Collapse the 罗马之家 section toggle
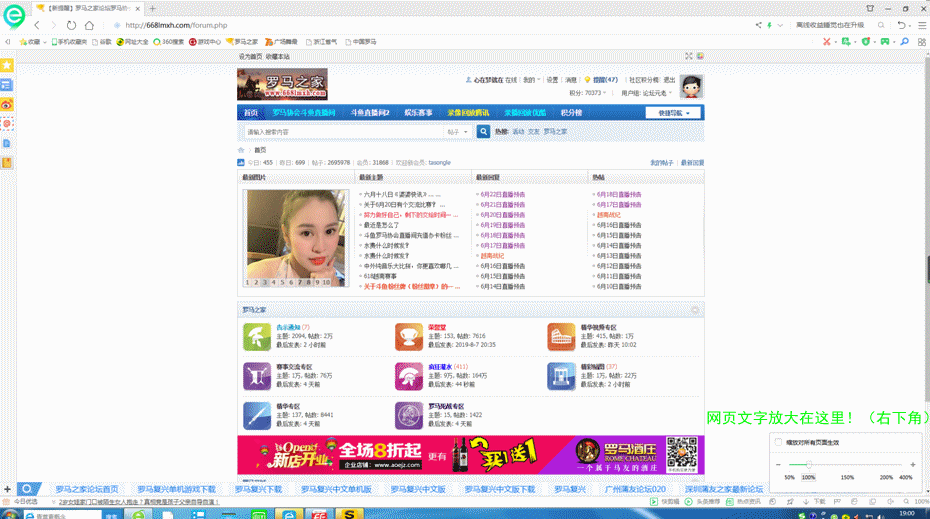 pos(695,310)
